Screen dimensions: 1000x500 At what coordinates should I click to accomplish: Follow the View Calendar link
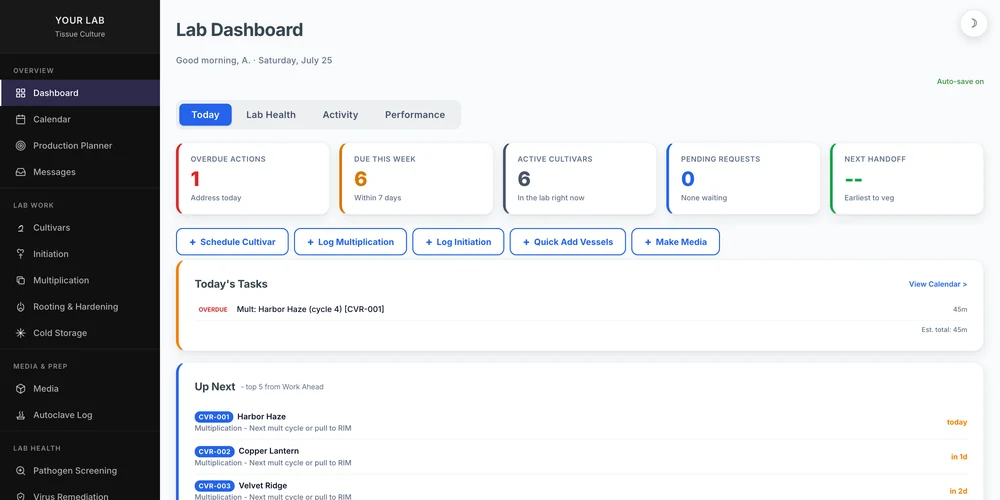[x=938, y=284]
